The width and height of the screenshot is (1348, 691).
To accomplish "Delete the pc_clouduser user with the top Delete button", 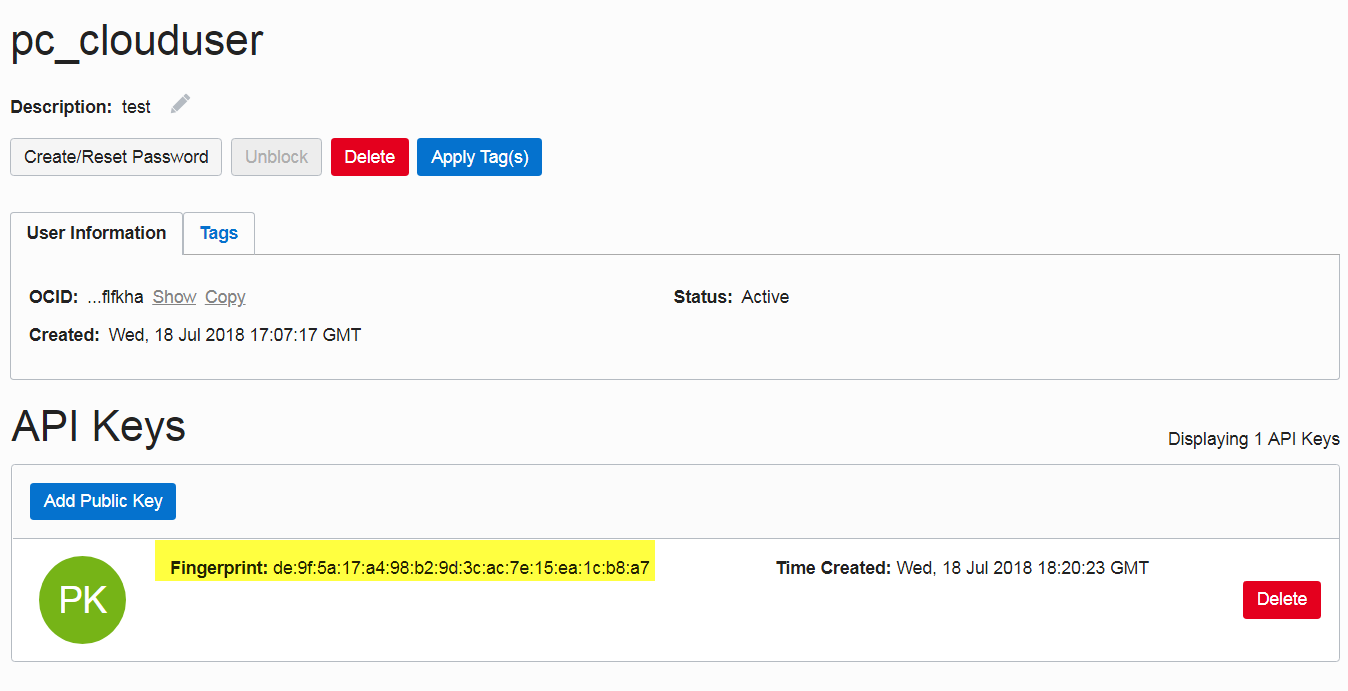I will tap(369, 157).
